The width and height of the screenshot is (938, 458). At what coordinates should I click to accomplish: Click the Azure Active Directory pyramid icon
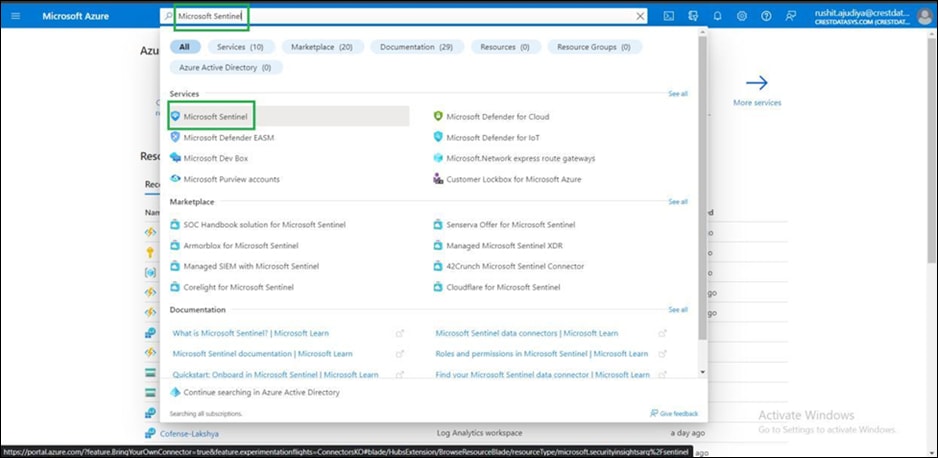pyautogui.click(x=175, y=392)
